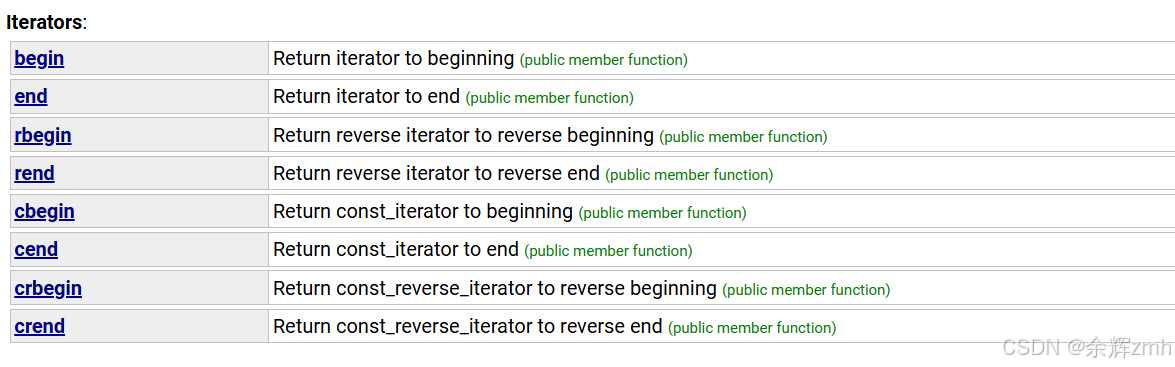This screenshot has height=367, width=1175.
Task: Click green 'public member function' label in rbegin row
Action: [x=743, y=137]
